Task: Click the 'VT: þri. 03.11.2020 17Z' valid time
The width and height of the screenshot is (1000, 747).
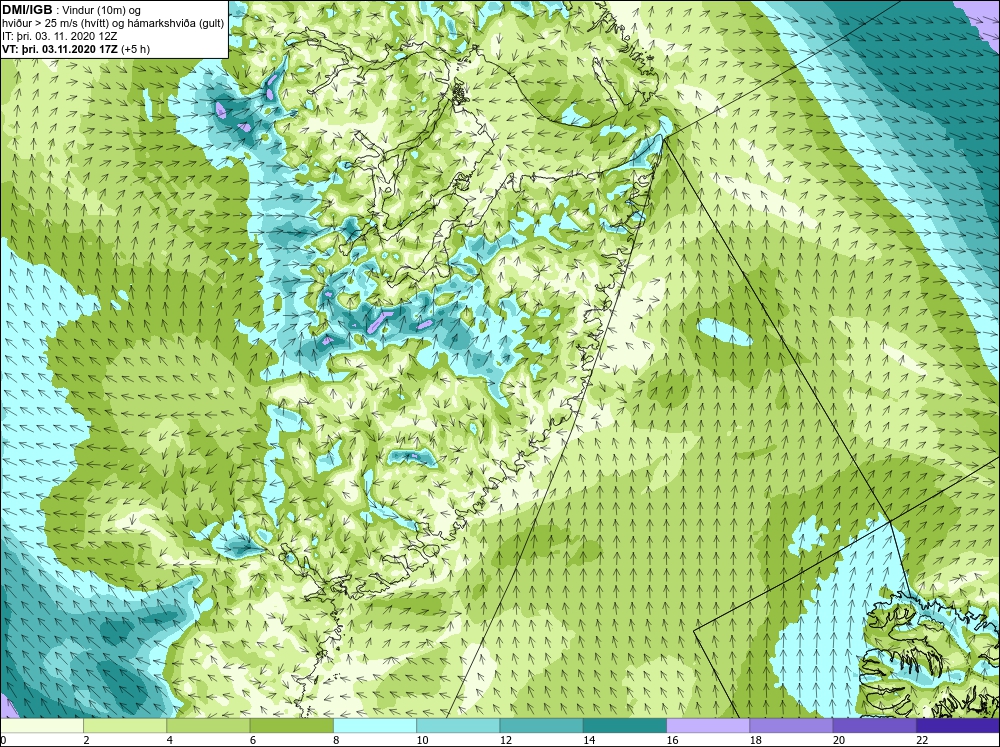Action: click(59, 49)
